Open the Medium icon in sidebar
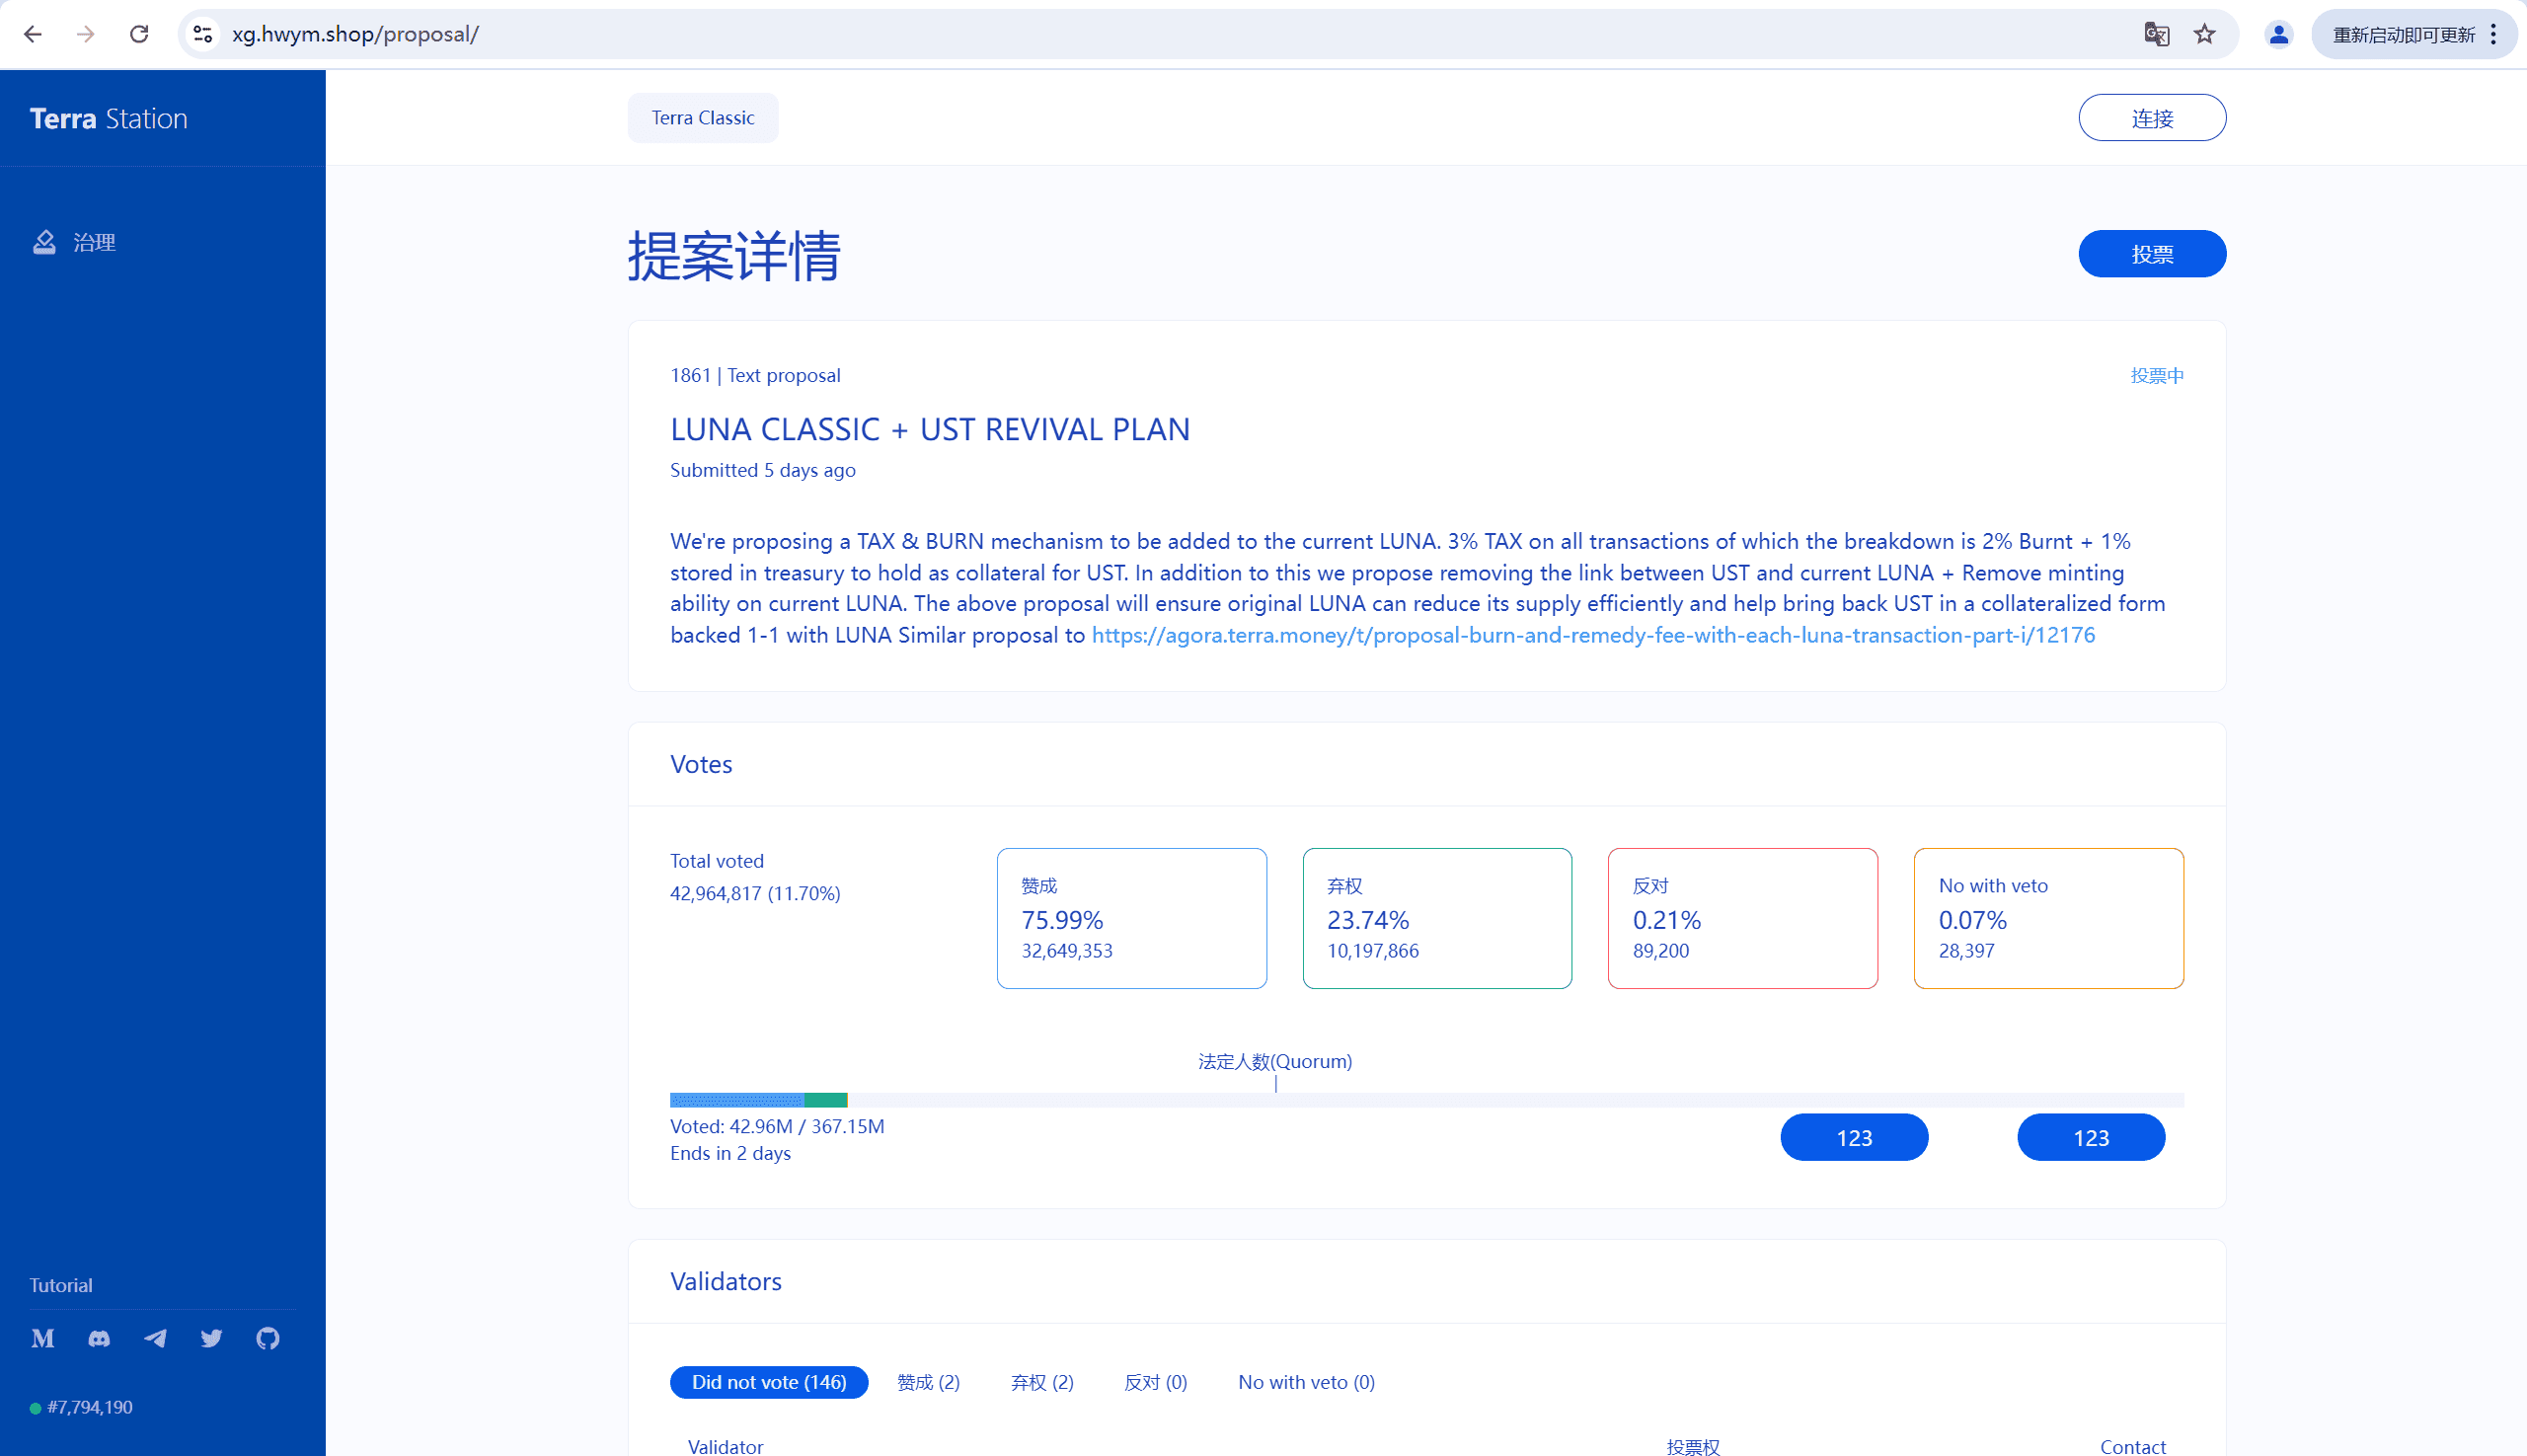The image size is (2527, 1456). click(x=43, y=1338)
